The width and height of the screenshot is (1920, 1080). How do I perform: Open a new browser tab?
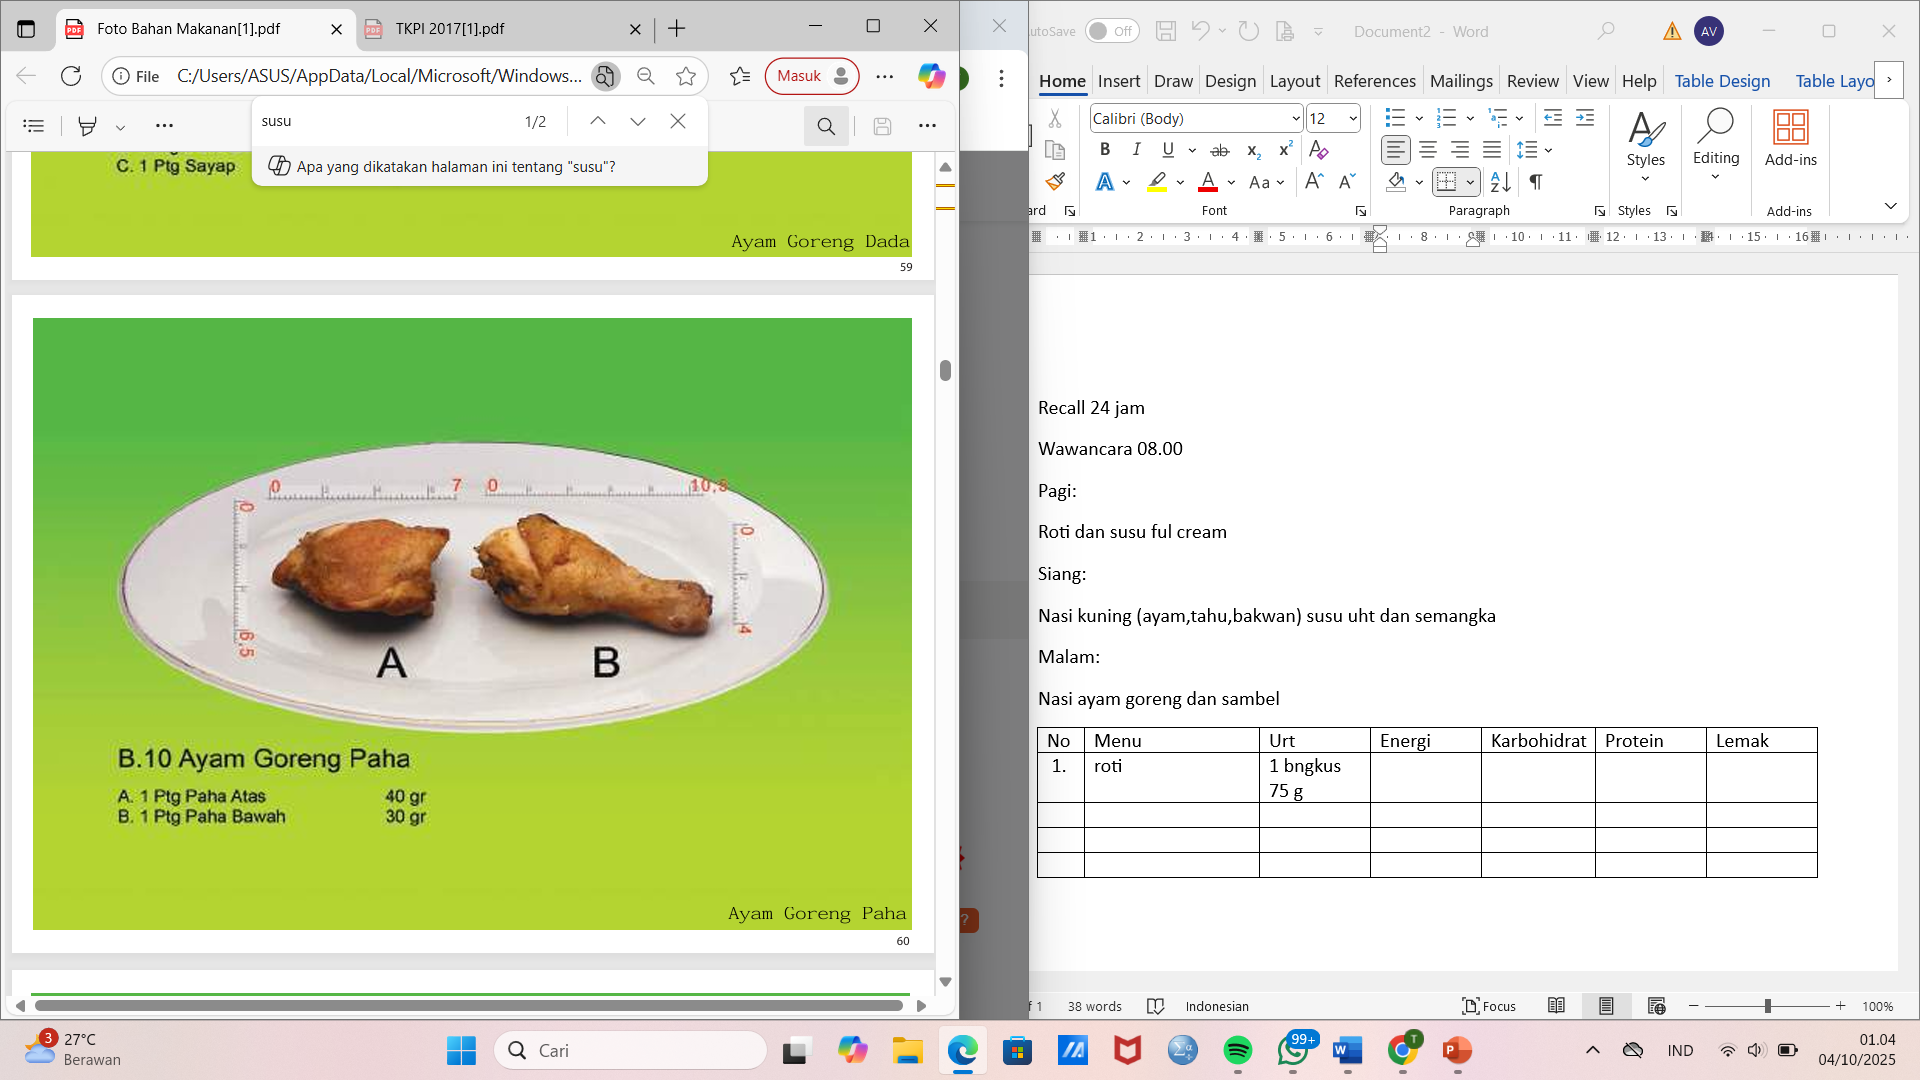tap(677, 29)
